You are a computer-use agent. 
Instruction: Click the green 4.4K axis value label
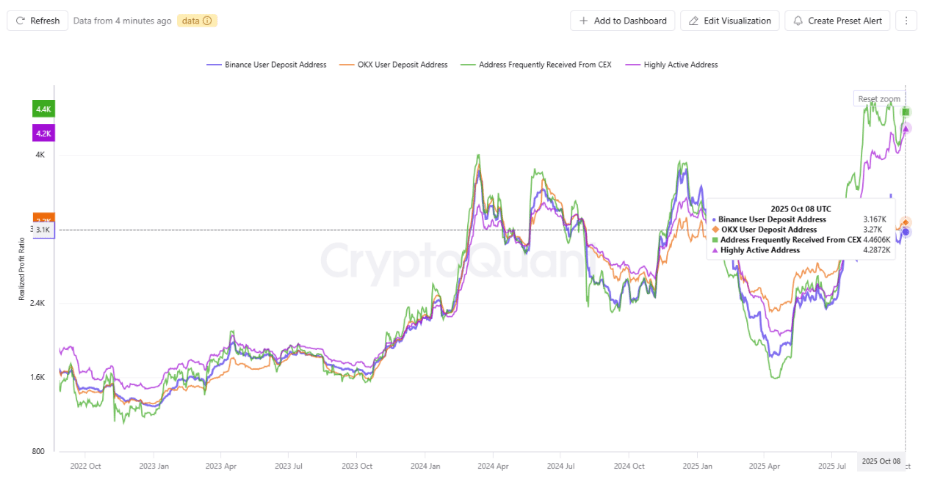(43, 108)
